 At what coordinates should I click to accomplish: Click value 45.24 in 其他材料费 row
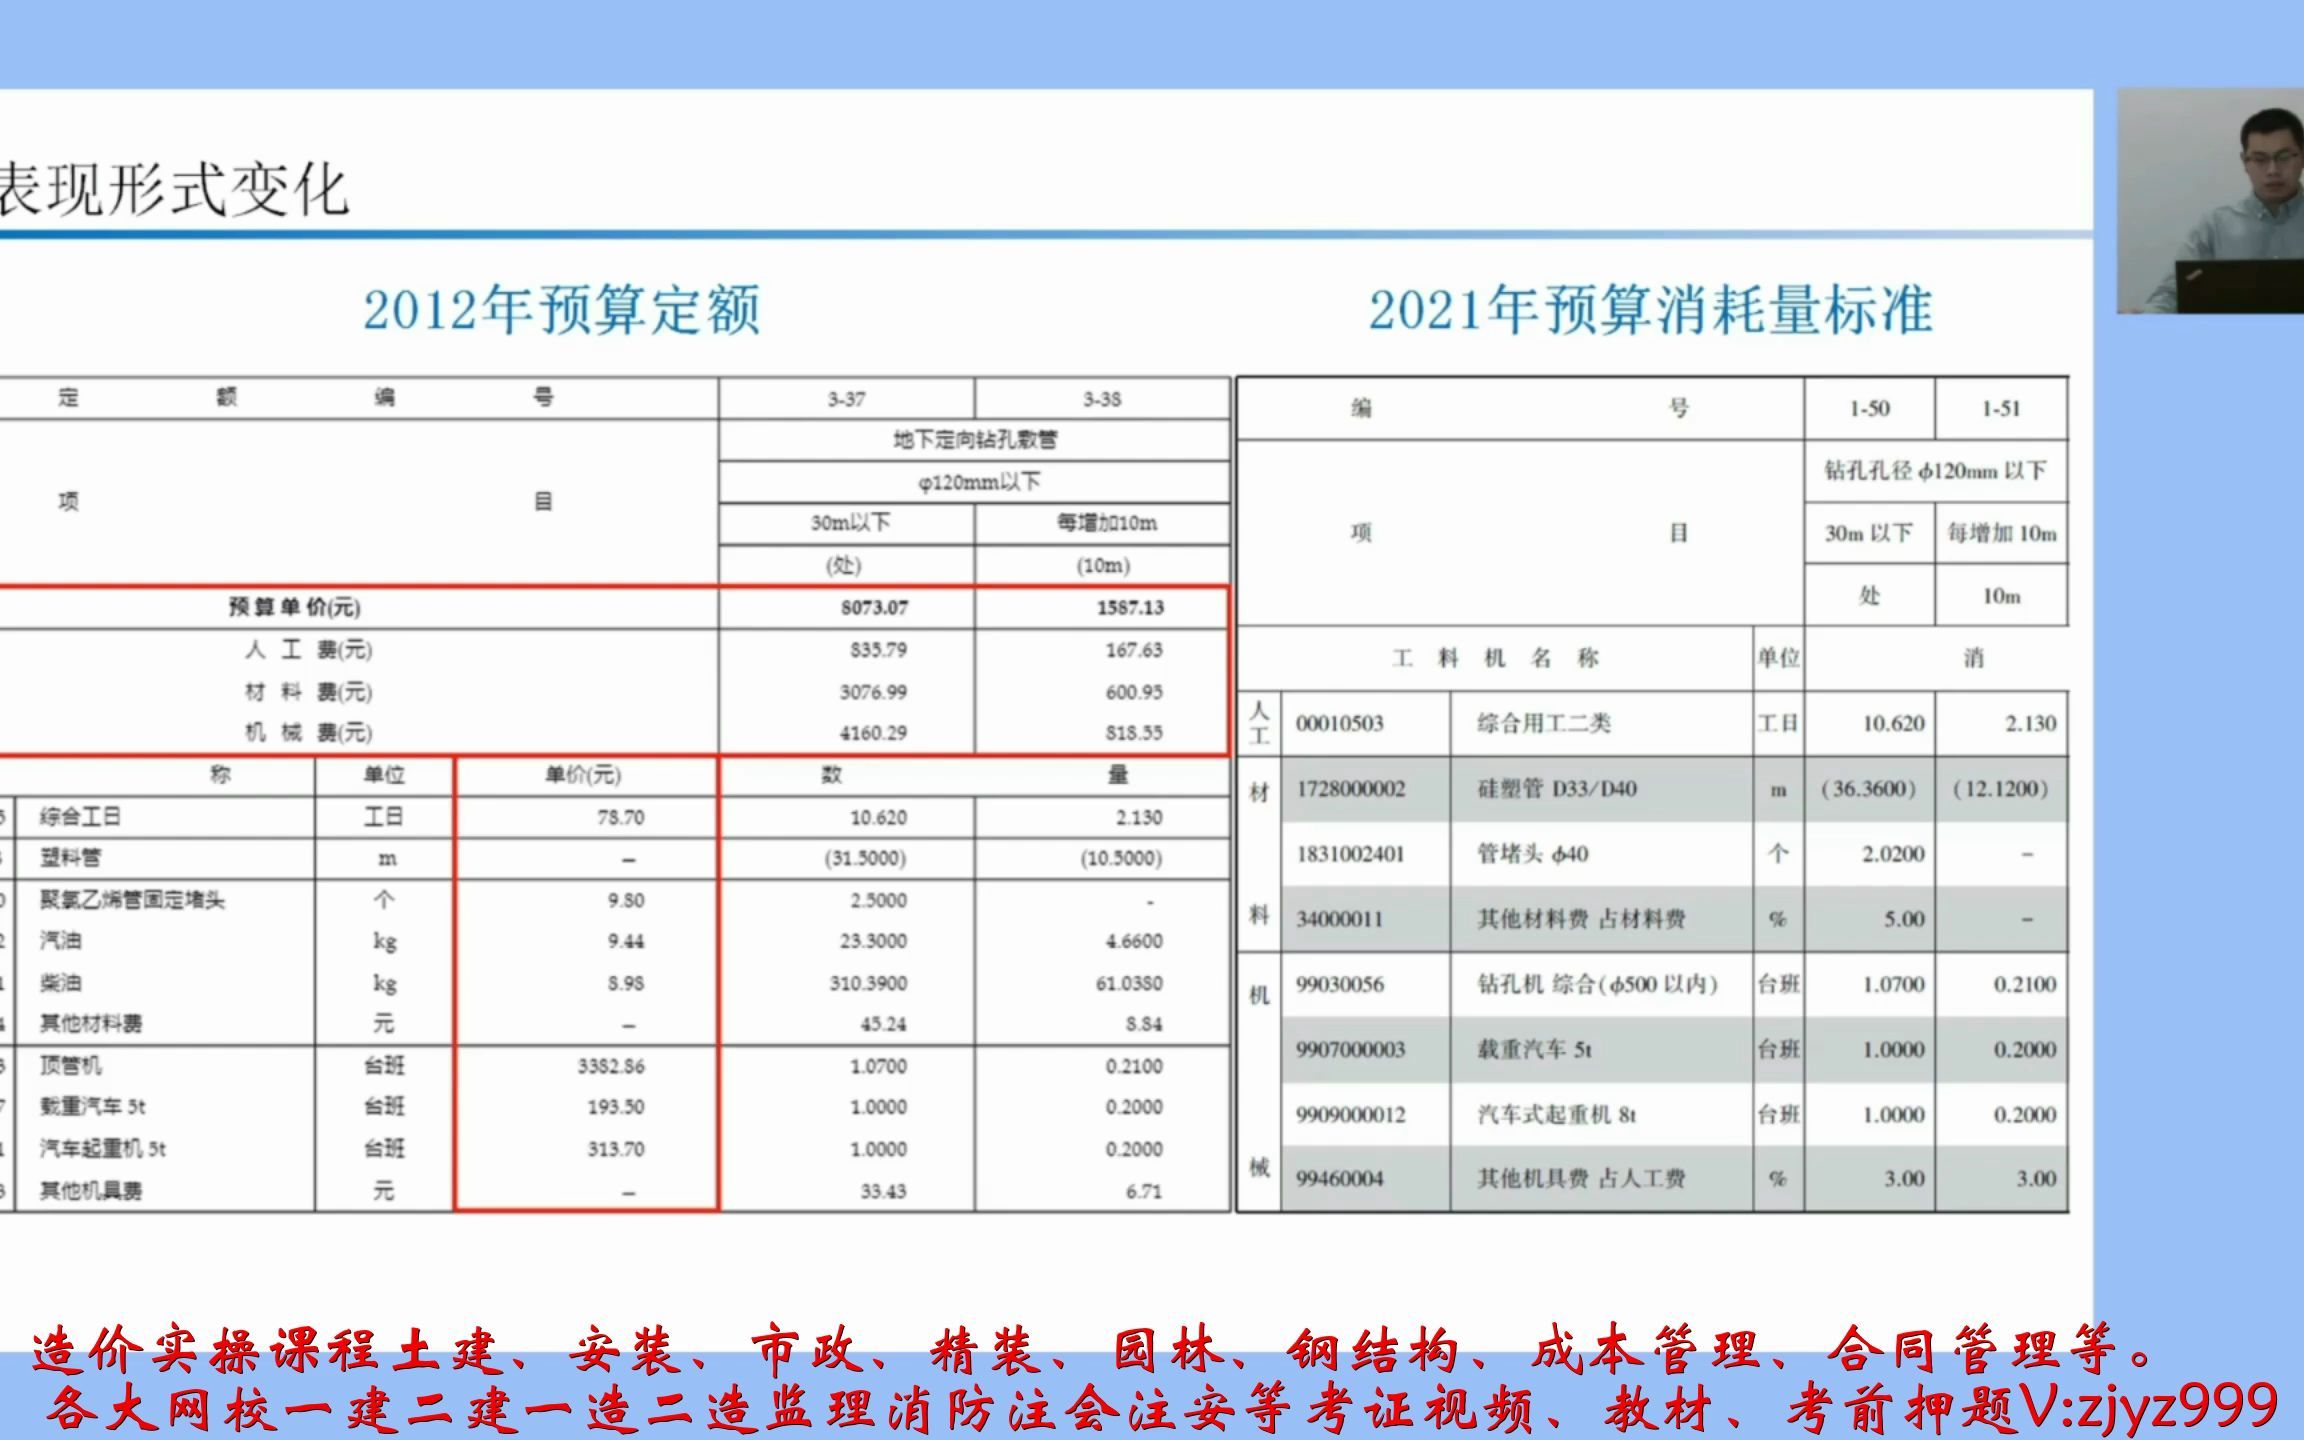coord(883,1024)
